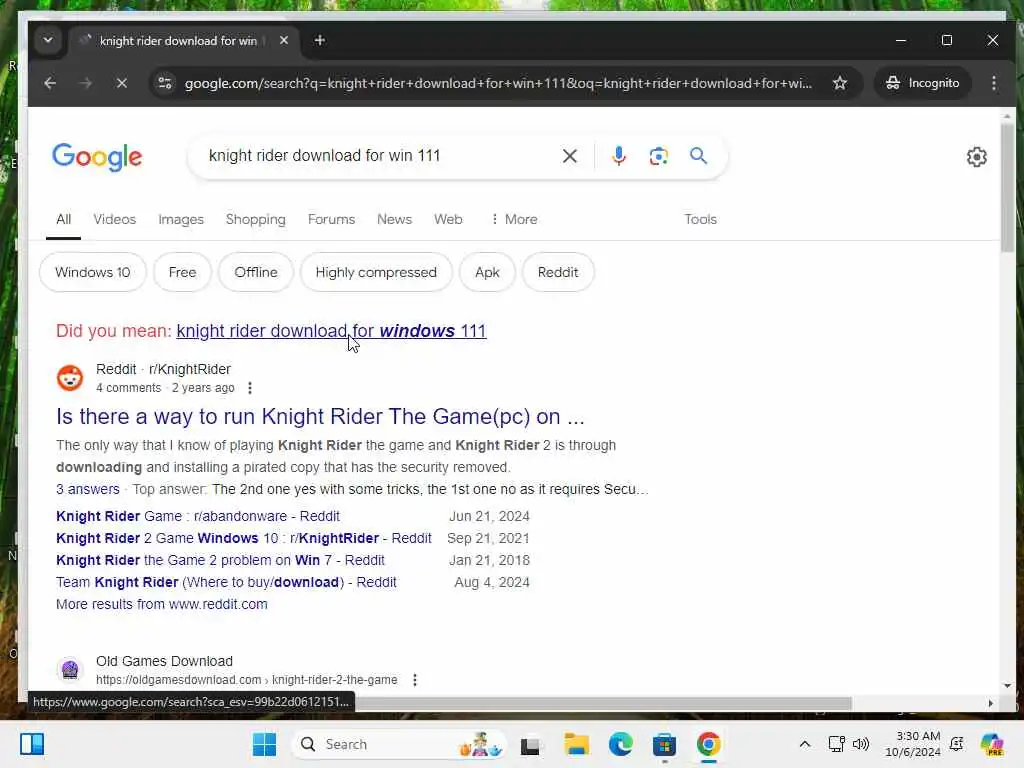Open Chrome three-dot menu
Screen dimensions: 1024x768
point(993,83)
